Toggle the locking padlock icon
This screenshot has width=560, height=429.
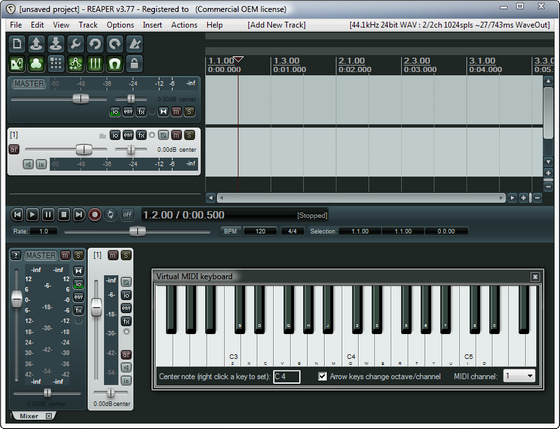tap(134, 64)
